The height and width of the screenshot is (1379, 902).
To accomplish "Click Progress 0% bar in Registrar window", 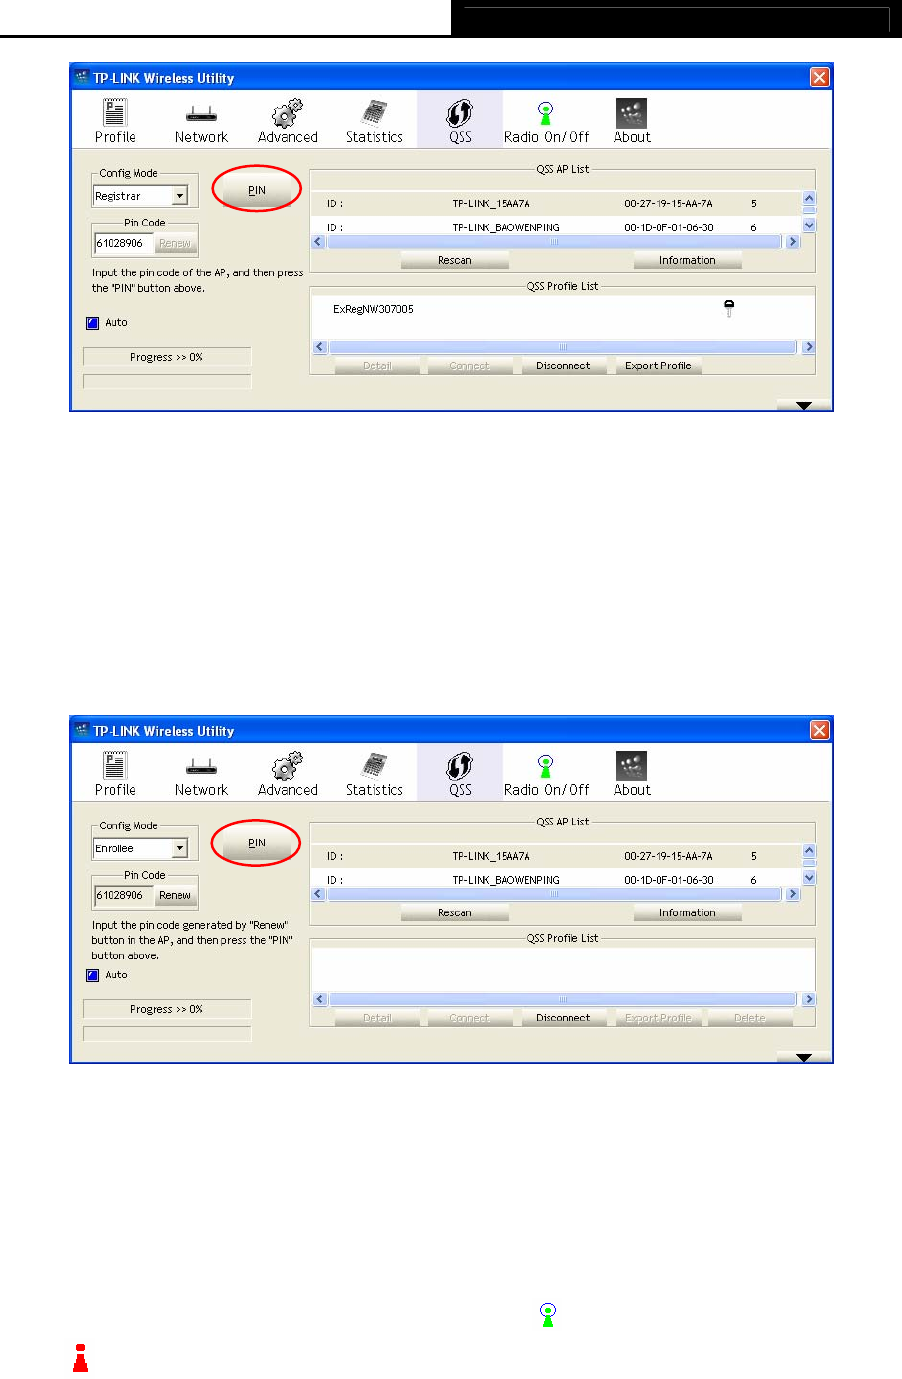I will (x=167, y=357).
